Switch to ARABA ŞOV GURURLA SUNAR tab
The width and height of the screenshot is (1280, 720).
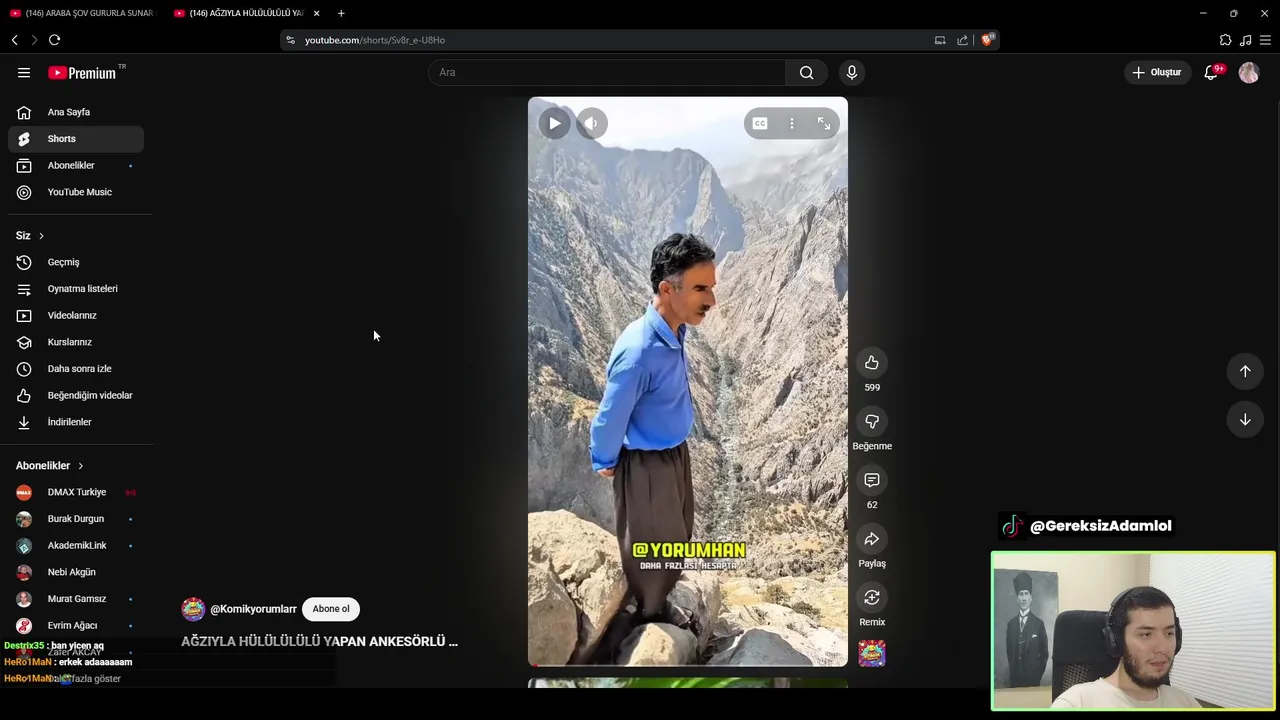(x=82, y=13)
